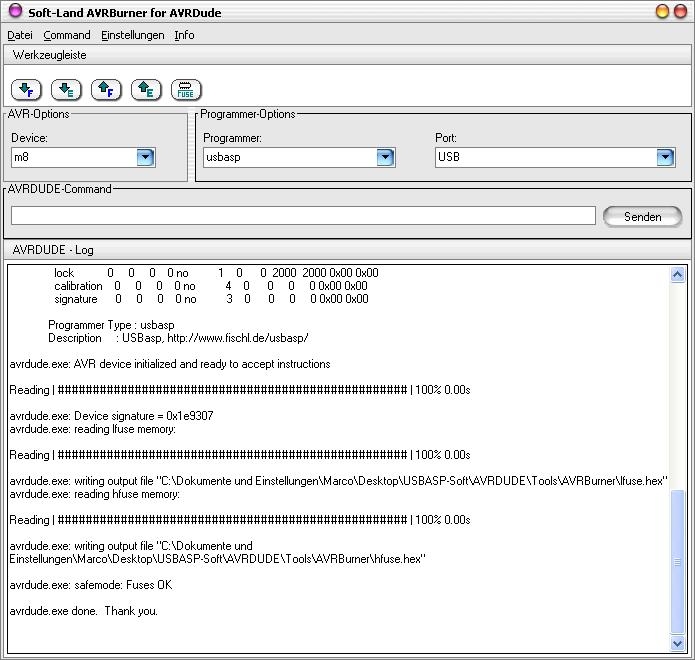
Task: Click the upload EEPROM (arrow up E) icon
Action: (146, 90)
